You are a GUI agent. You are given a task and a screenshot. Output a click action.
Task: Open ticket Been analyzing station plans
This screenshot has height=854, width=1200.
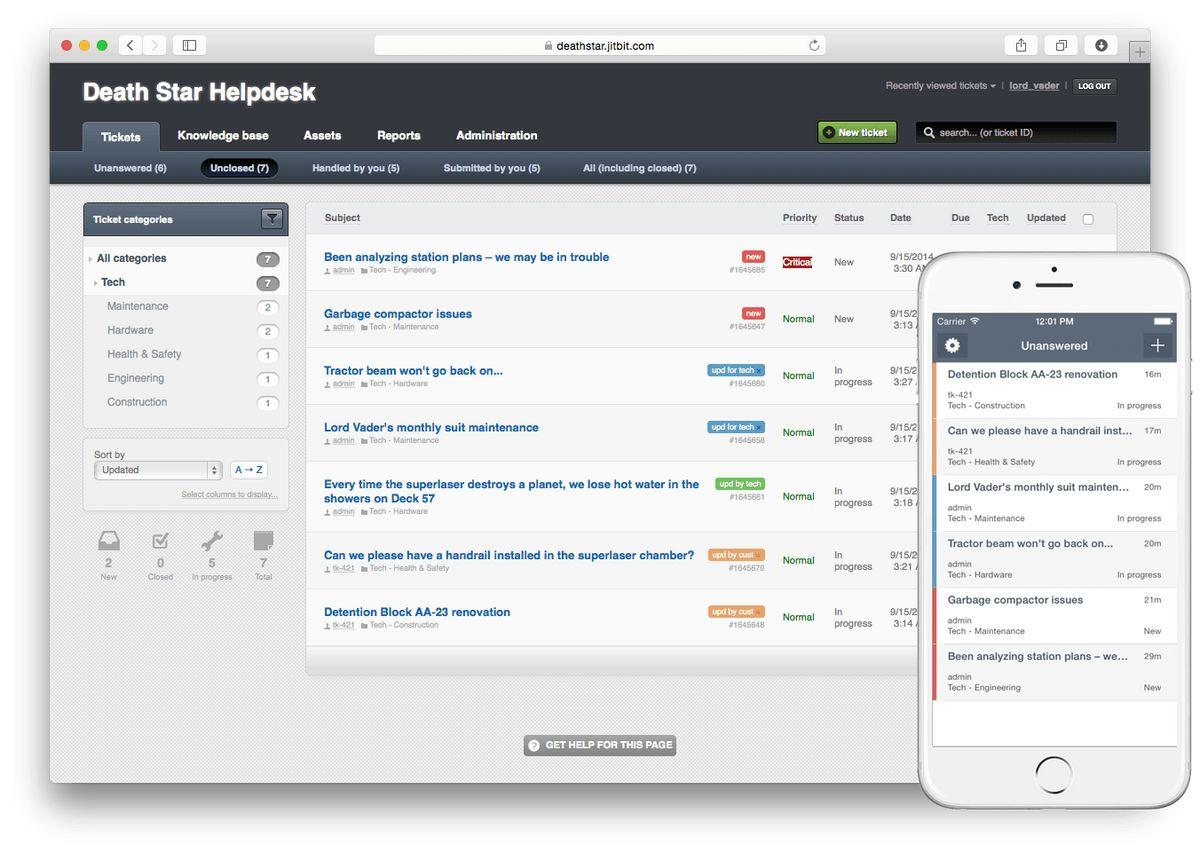point(466,257)
